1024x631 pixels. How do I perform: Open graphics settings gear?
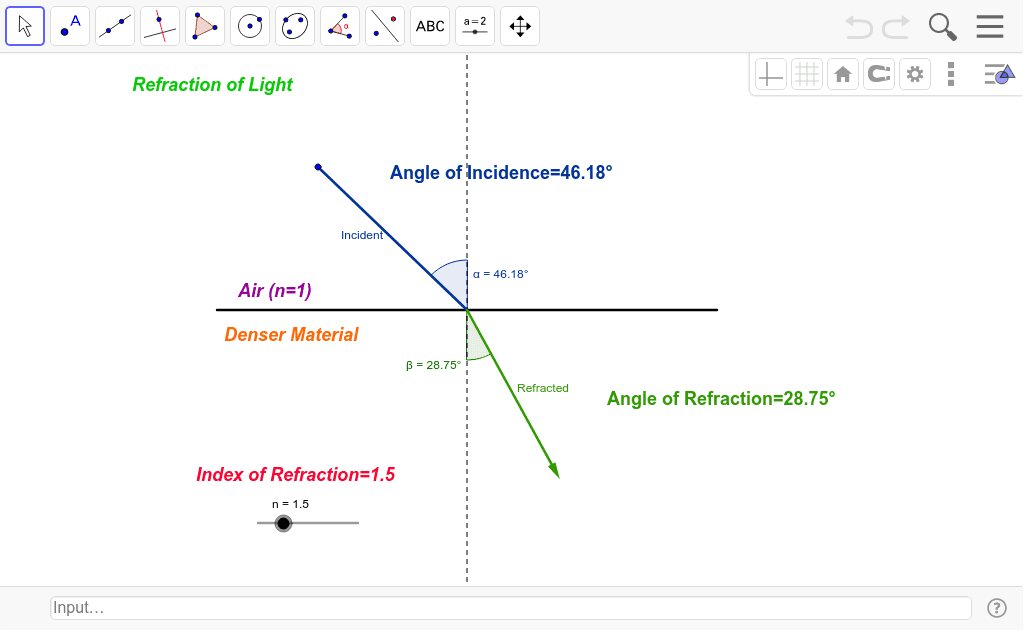coord(915,74)
